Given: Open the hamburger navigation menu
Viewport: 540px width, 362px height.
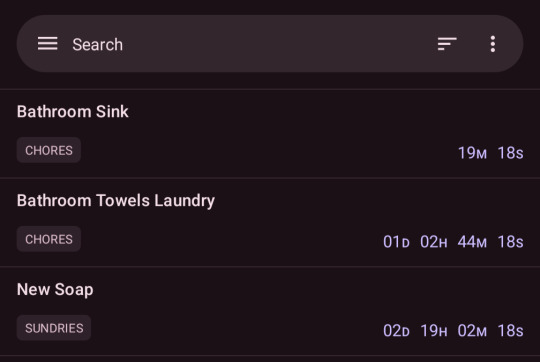Looking at the screenshot, I should pyautogui.click(x=48, y=44).
